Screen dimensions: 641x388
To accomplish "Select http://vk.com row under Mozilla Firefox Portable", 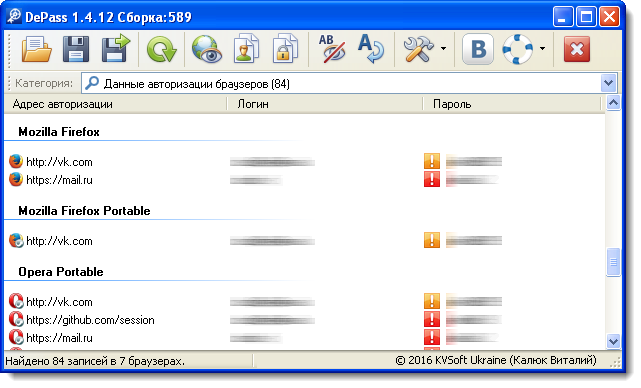I will coord(305,241).
